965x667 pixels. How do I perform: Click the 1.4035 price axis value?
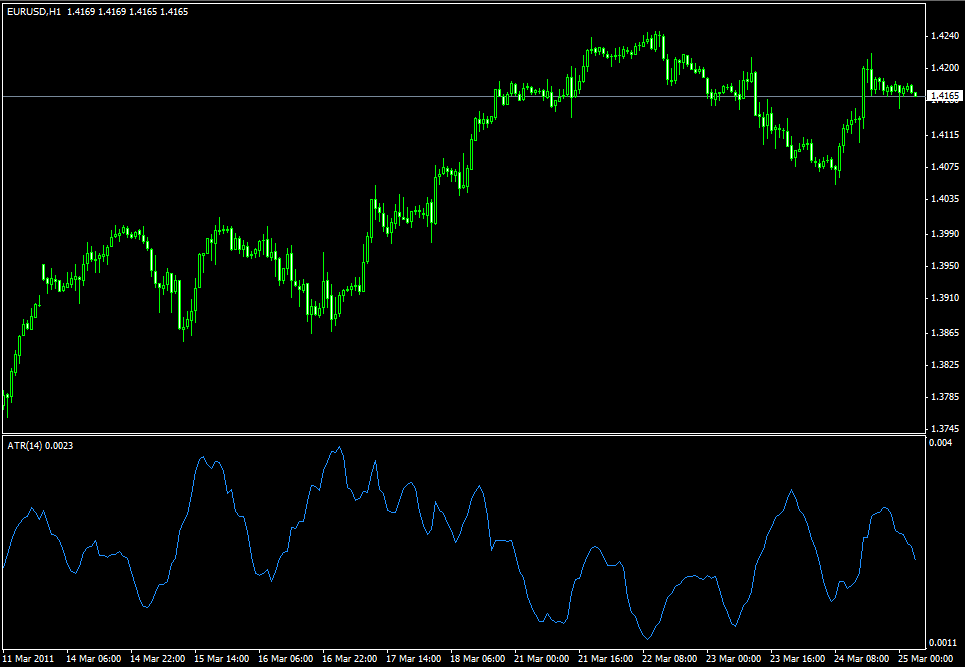click(945, 198)
